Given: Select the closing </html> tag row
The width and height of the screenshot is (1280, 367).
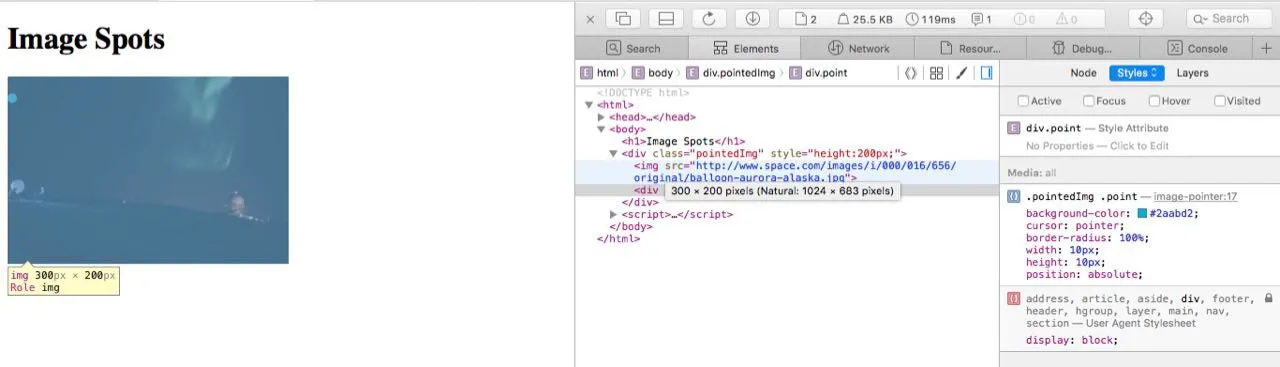Looking at the screenshot, I should [618, 239].
